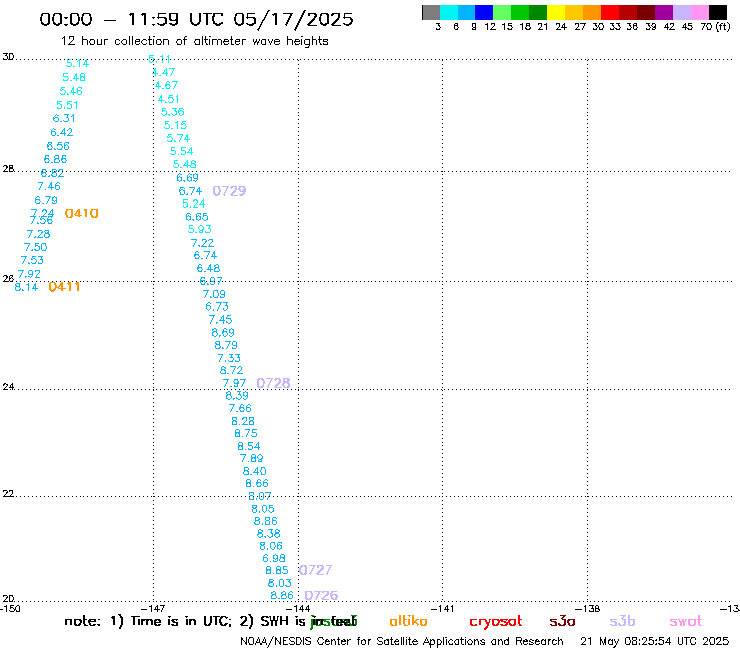740x650 pixels.
Task: Click the -138 longitude axis label
Action: [587, 608]
